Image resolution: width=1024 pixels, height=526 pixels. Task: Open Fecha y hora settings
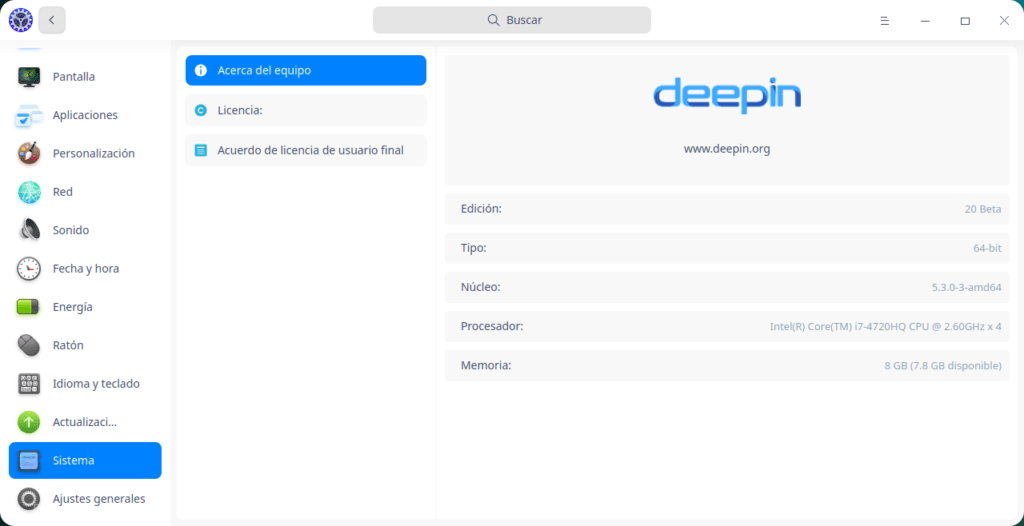point(85,269)
